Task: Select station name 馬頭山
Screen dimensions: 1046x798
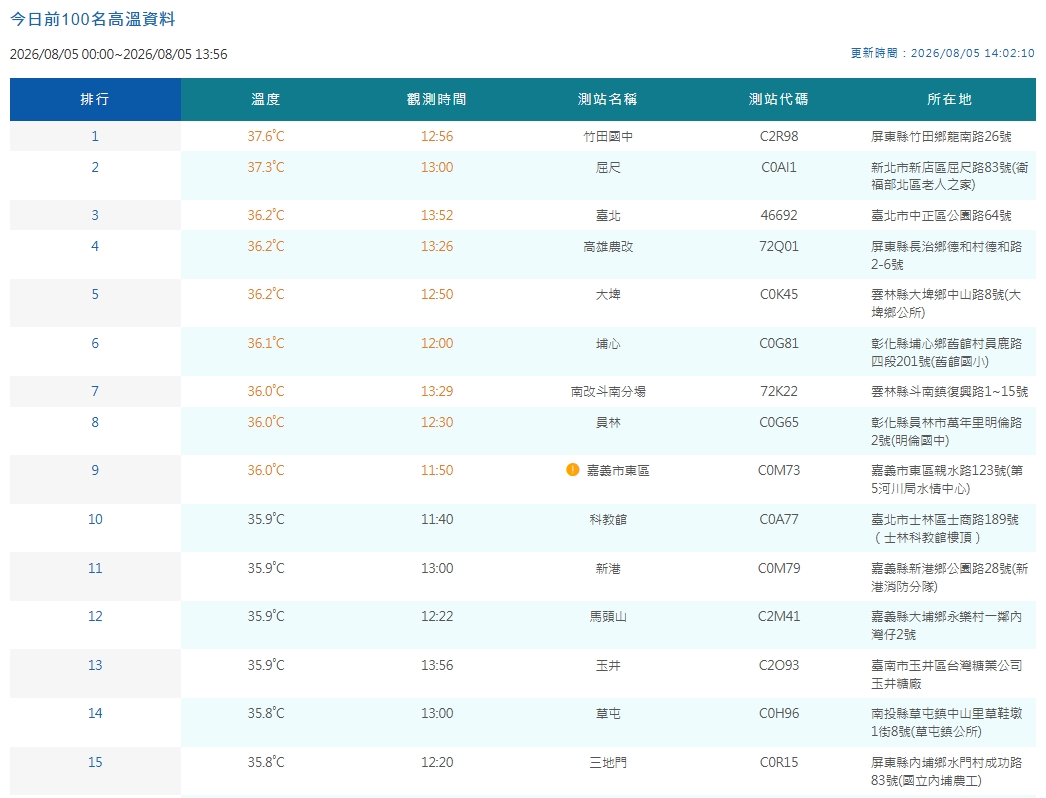Action: coord(608,617)
